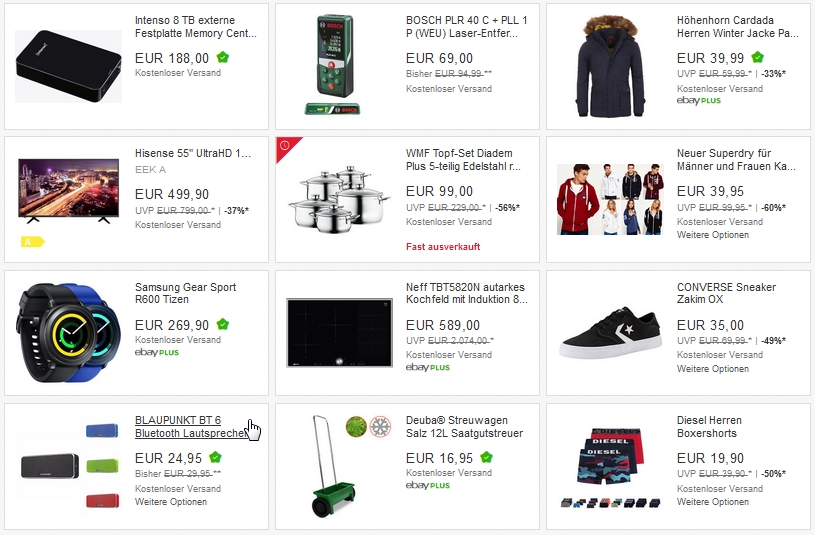Click the green badge beside Samsung Gear price
This screenshot has width=815, height=535.
coord(223,324)
